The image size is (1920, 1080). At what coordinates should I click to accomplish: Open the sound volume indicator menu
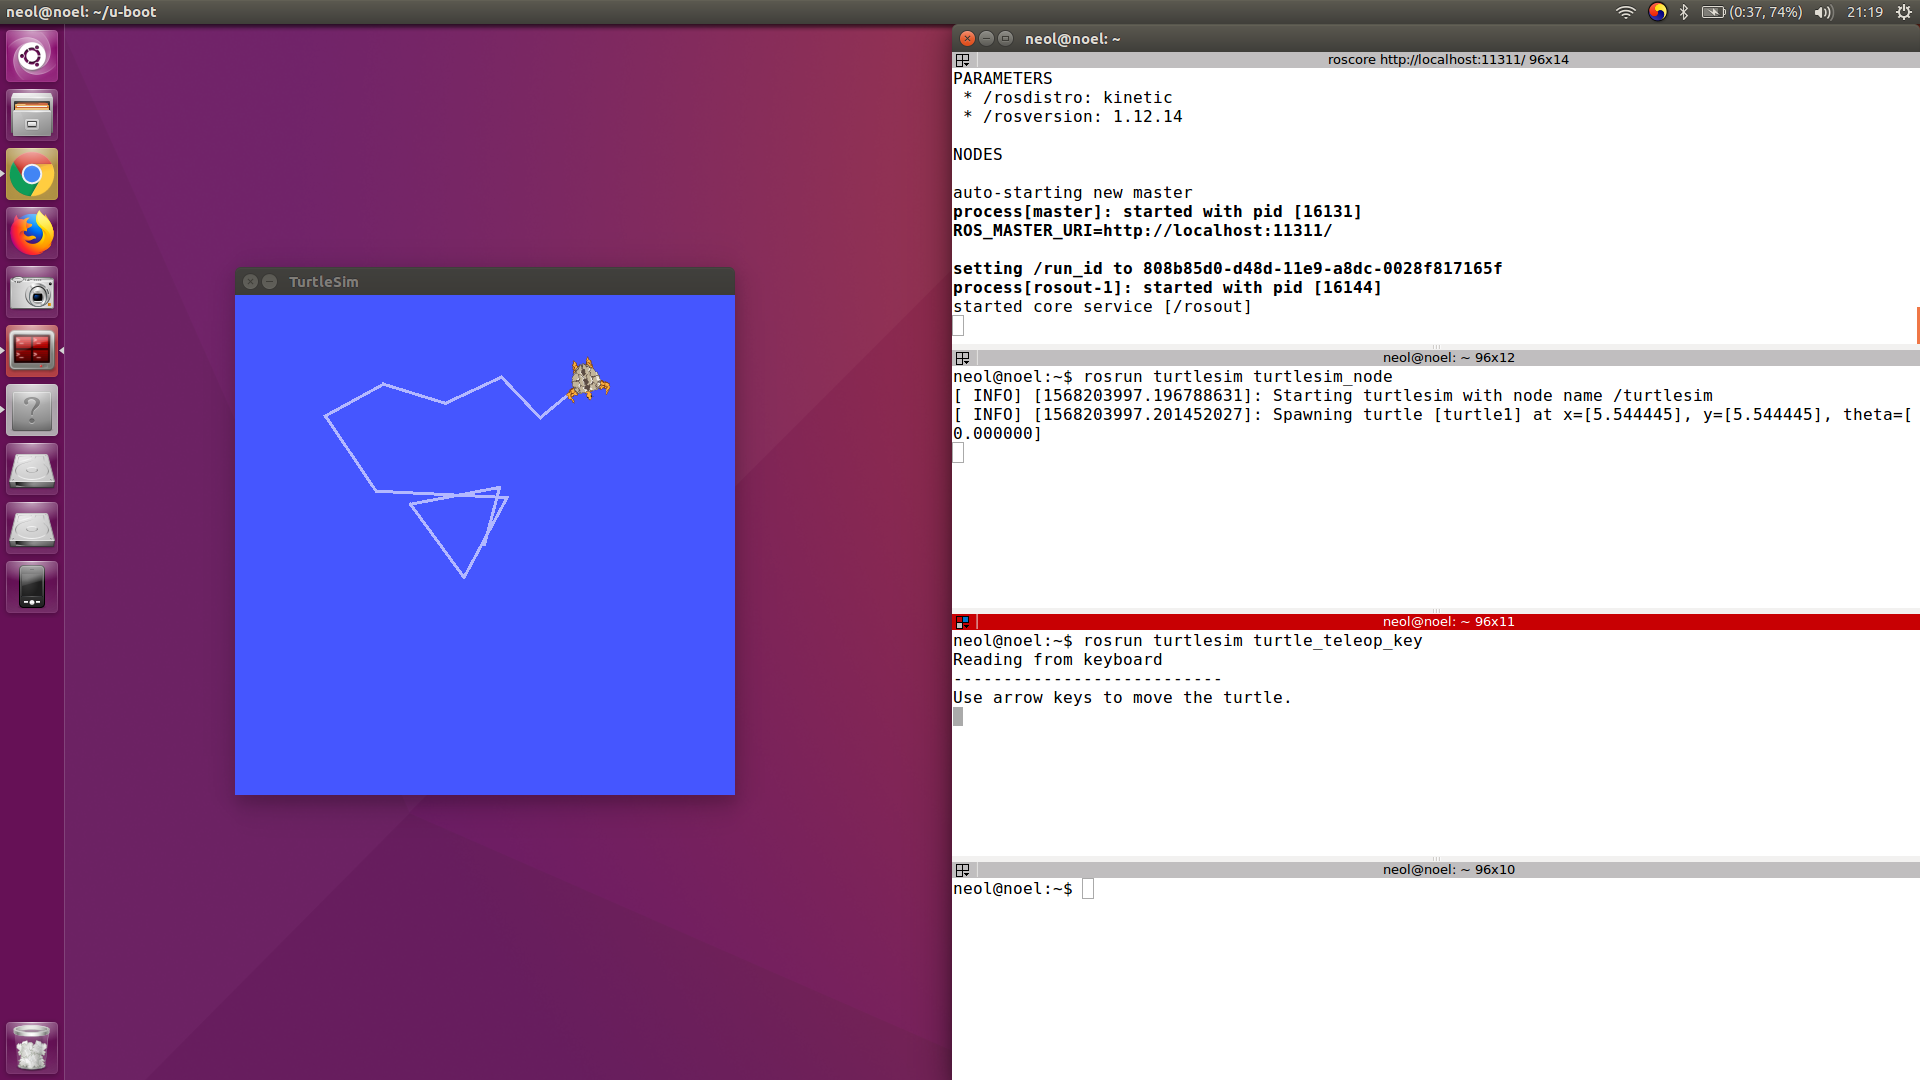coord(1823,12)
